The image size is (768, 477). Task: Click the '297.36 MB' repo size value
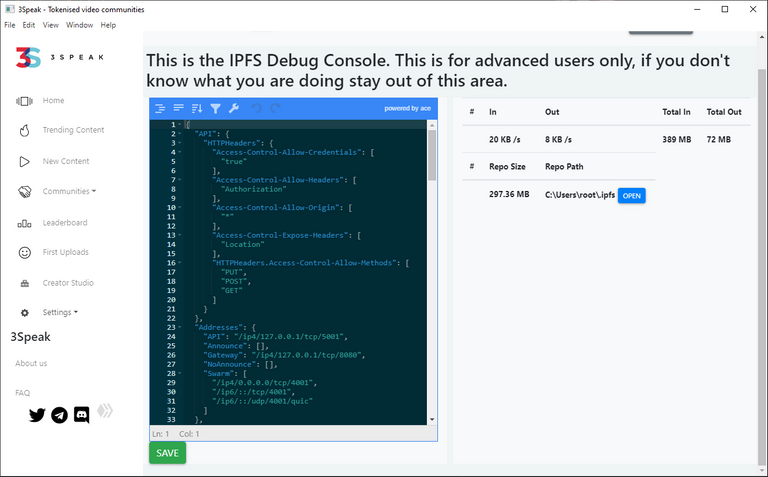point(509,194)
